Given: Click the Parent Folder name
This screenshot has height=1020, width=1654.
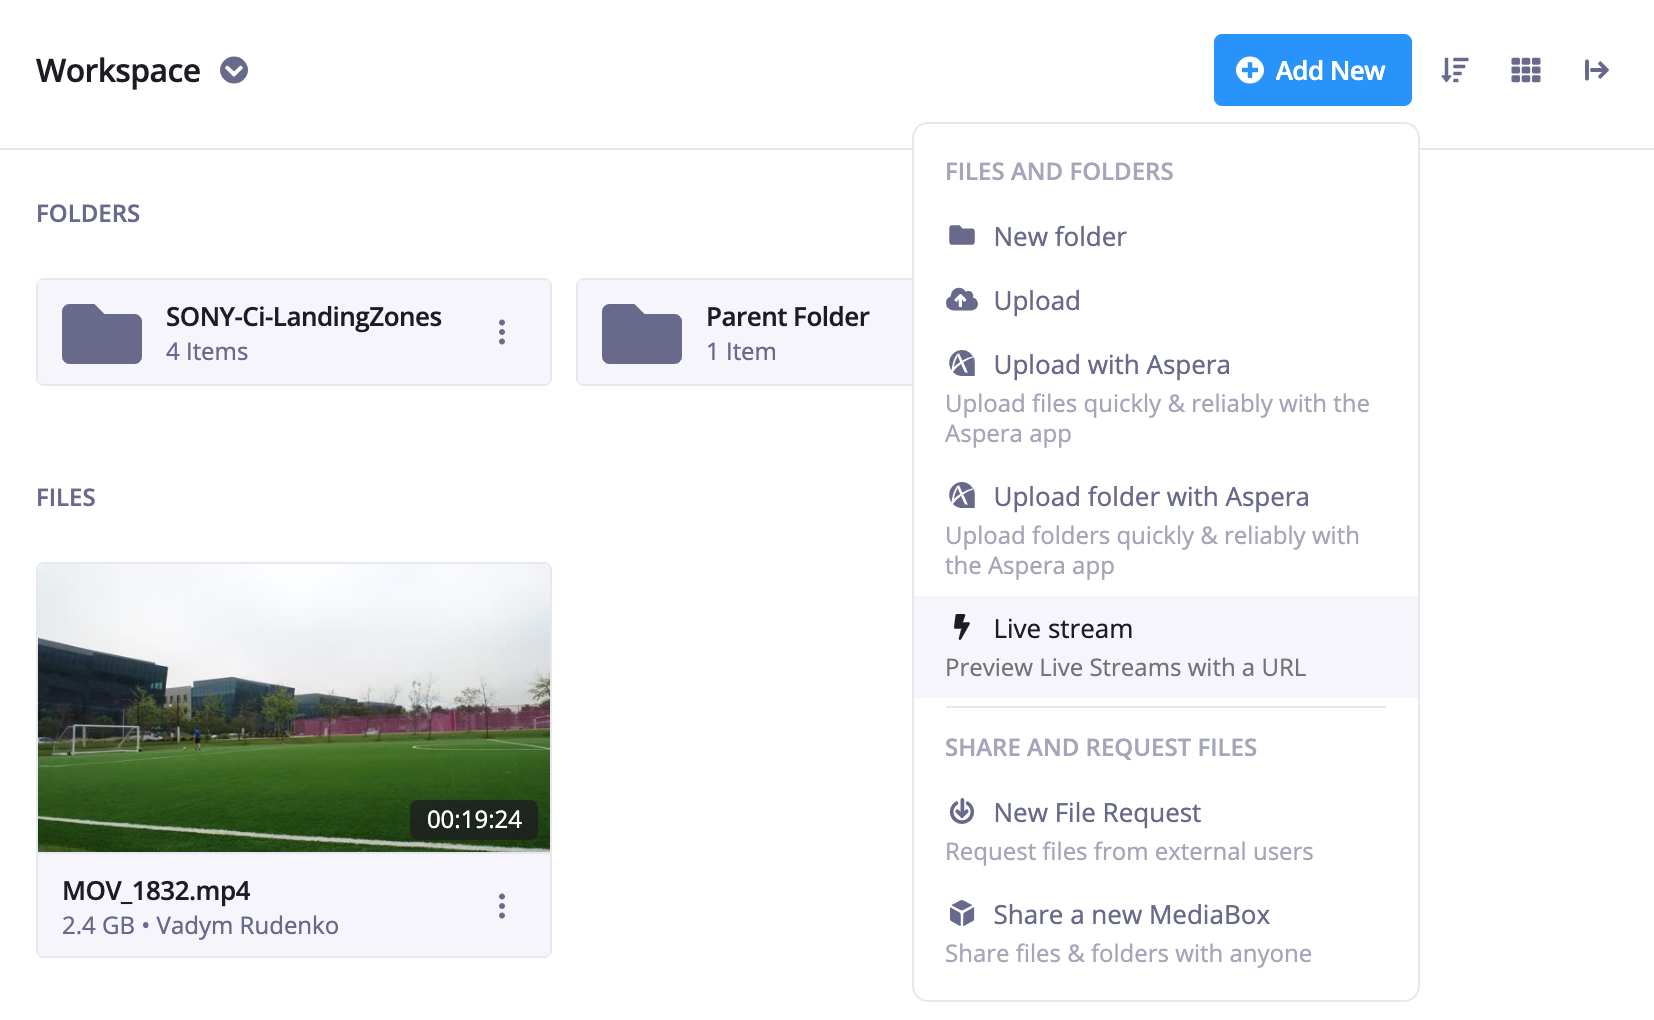Looking at the screenshot, I should point(788,317).
